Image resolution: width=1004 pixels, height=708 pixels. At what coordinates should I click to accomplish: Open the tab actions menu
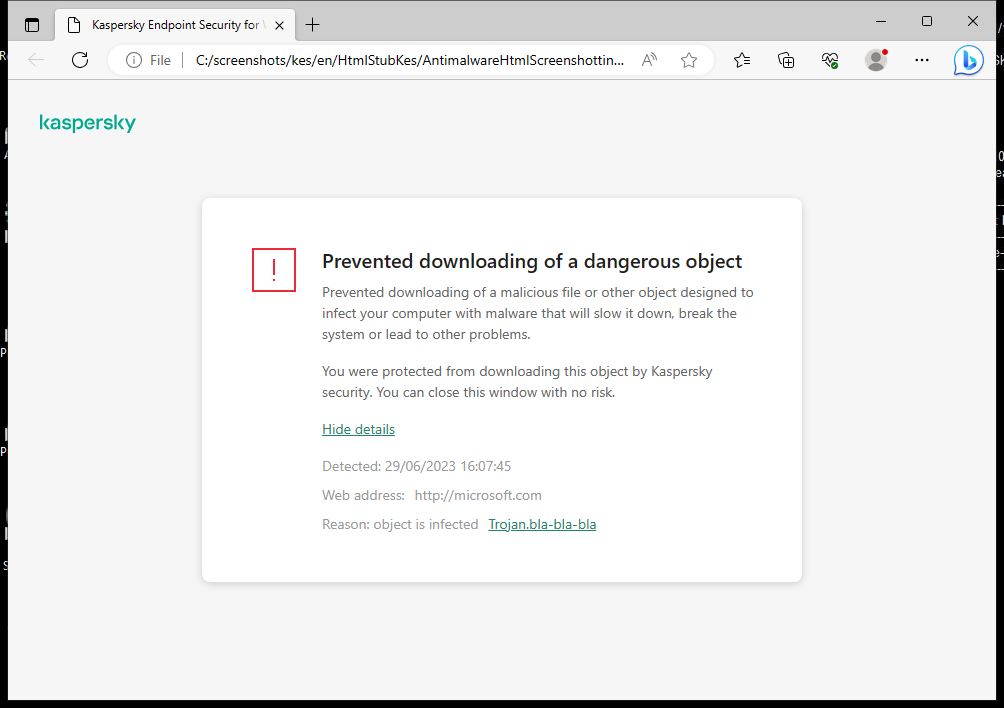click(x=31, y=24)
